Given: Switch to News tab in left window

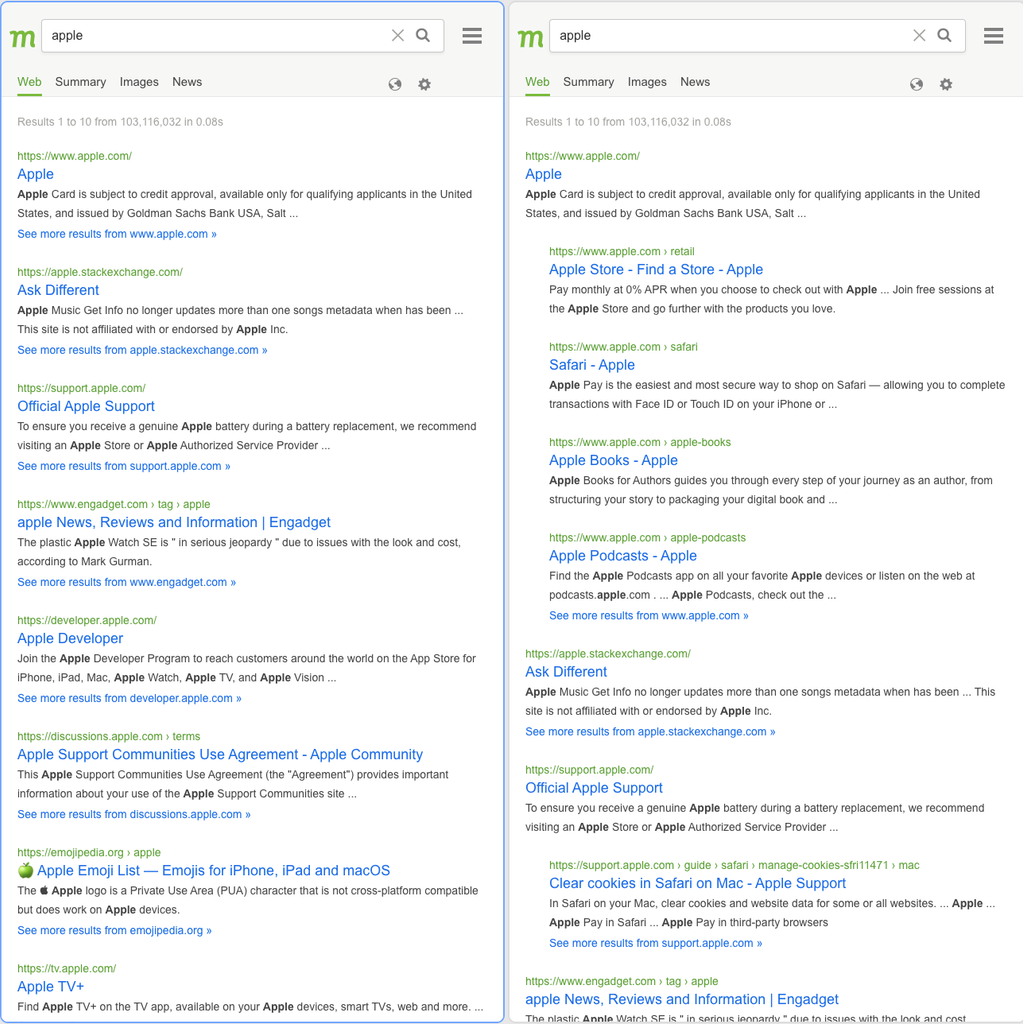Looking at the screenshot, I should (x=187, y=82).
